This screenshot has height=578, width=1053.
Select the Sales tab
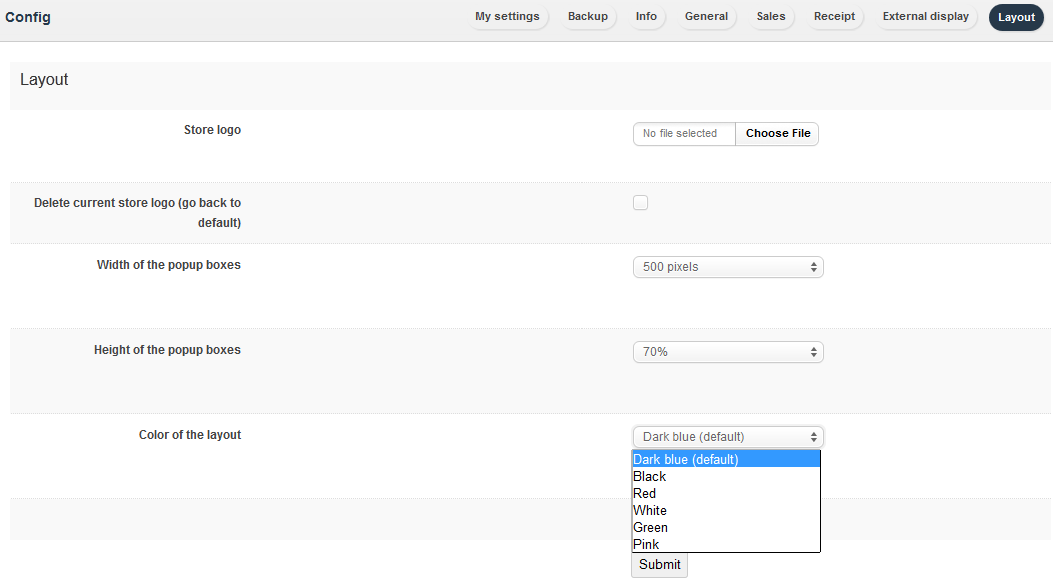(x=771, y=17)
